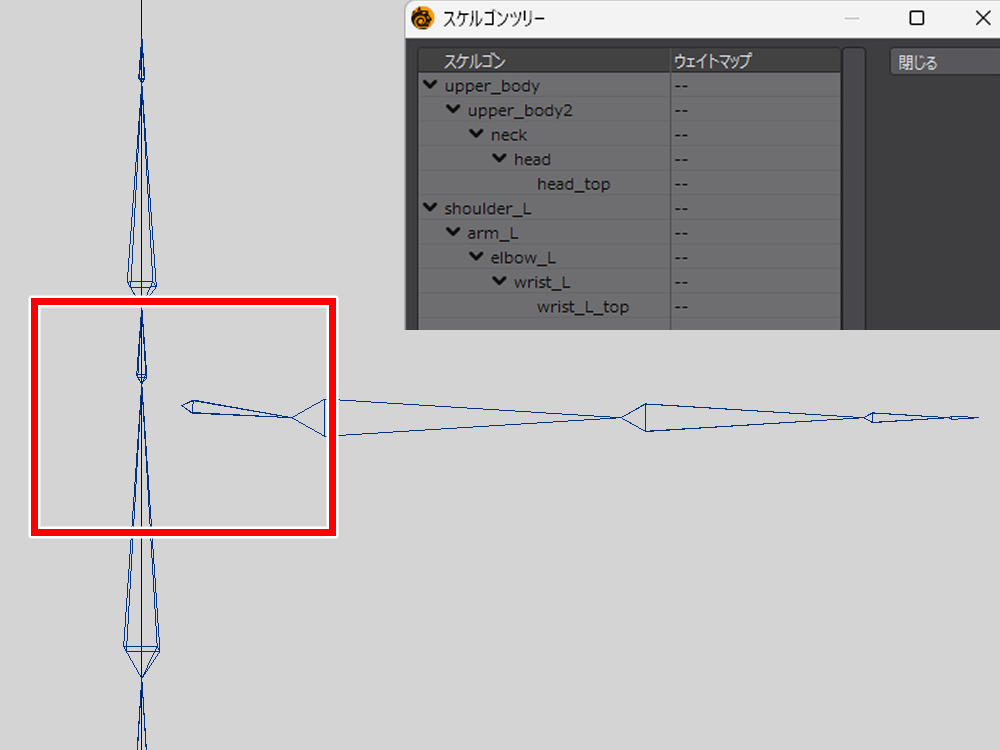Select the neck skelegon name
Viewport: 1000px width, 750px height.
click(509, 135)
